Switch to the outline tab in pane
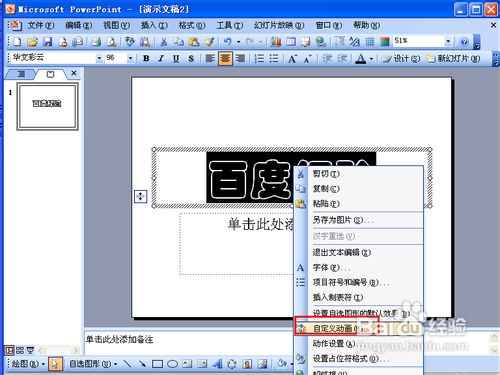This screenshot has height=375, width=500. [21, 74]
